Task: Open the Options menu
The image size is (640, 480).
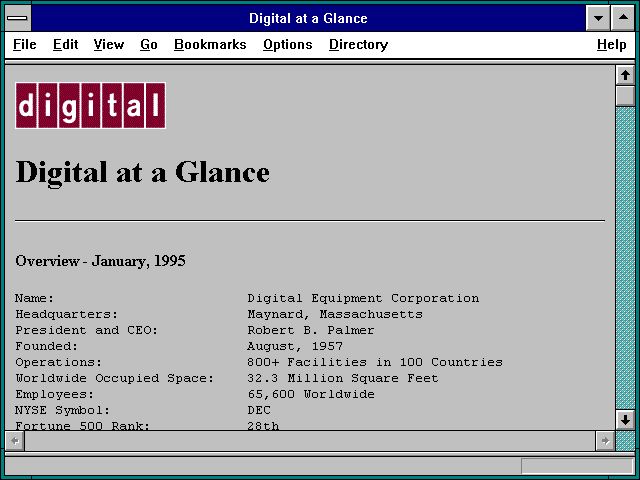Action: pos(287,44)
